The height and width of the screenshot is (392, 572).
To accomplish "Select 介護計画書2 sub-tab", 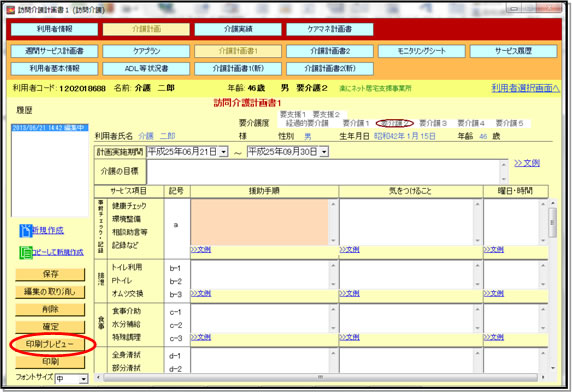I will coord(330,51).
